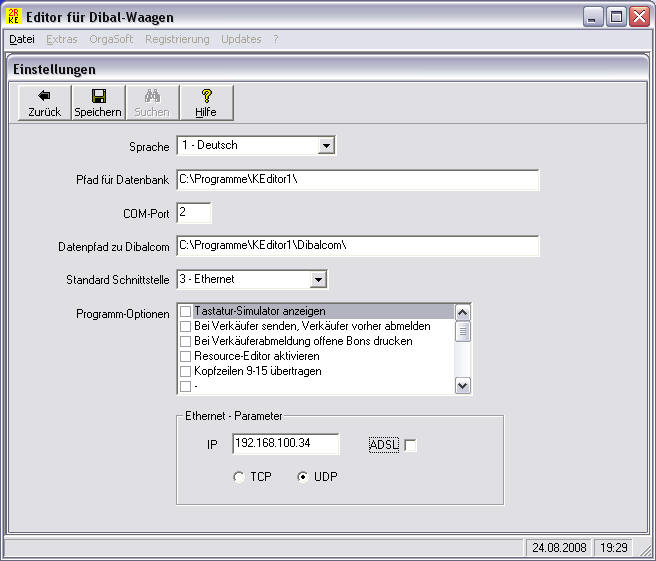Click the Speichern floppy disk icon
Viewport: 656px width, 561px height.
(x=98, y=96)
